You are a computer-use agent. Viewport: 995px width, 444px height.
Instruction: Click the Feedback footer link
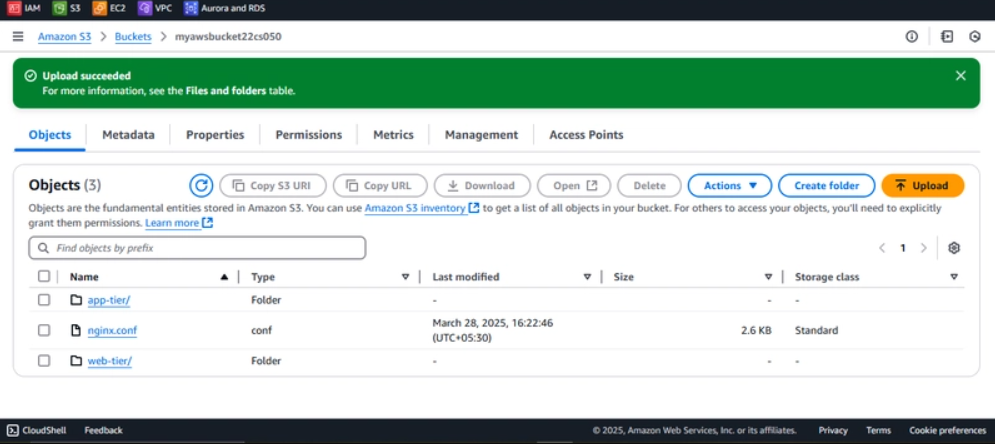pos(103,430)
